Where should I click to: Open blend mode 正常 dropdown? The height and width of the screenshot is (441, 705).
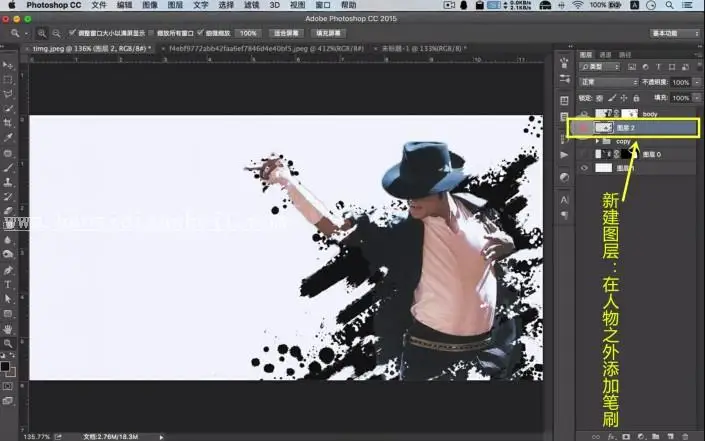(609, 82)
